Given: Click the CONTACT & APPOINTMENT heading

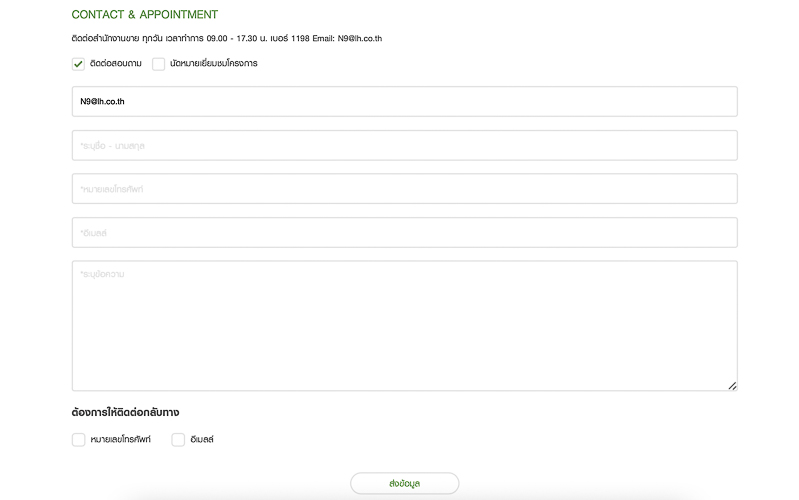Looking at the screenshot, I should click(145, 15).
